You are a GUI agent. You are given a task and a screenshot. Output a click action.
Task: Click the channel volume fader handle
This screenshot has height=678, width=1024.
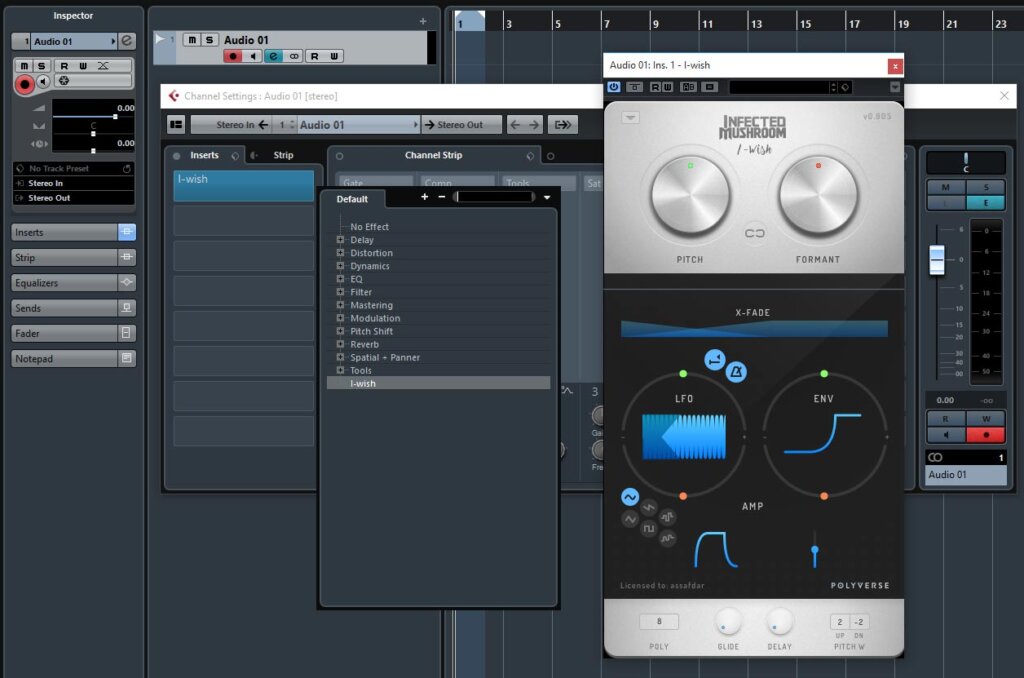pyautogui.click(x=937, y=260)
